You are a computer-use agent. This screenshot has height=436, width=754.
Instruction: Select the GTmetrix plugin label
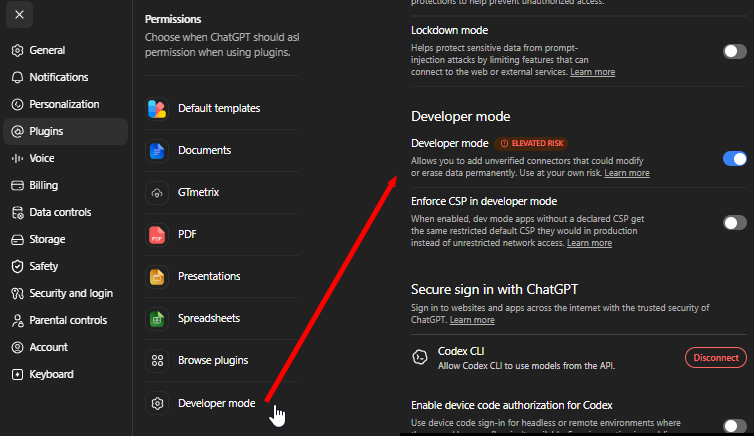(199, 192)
